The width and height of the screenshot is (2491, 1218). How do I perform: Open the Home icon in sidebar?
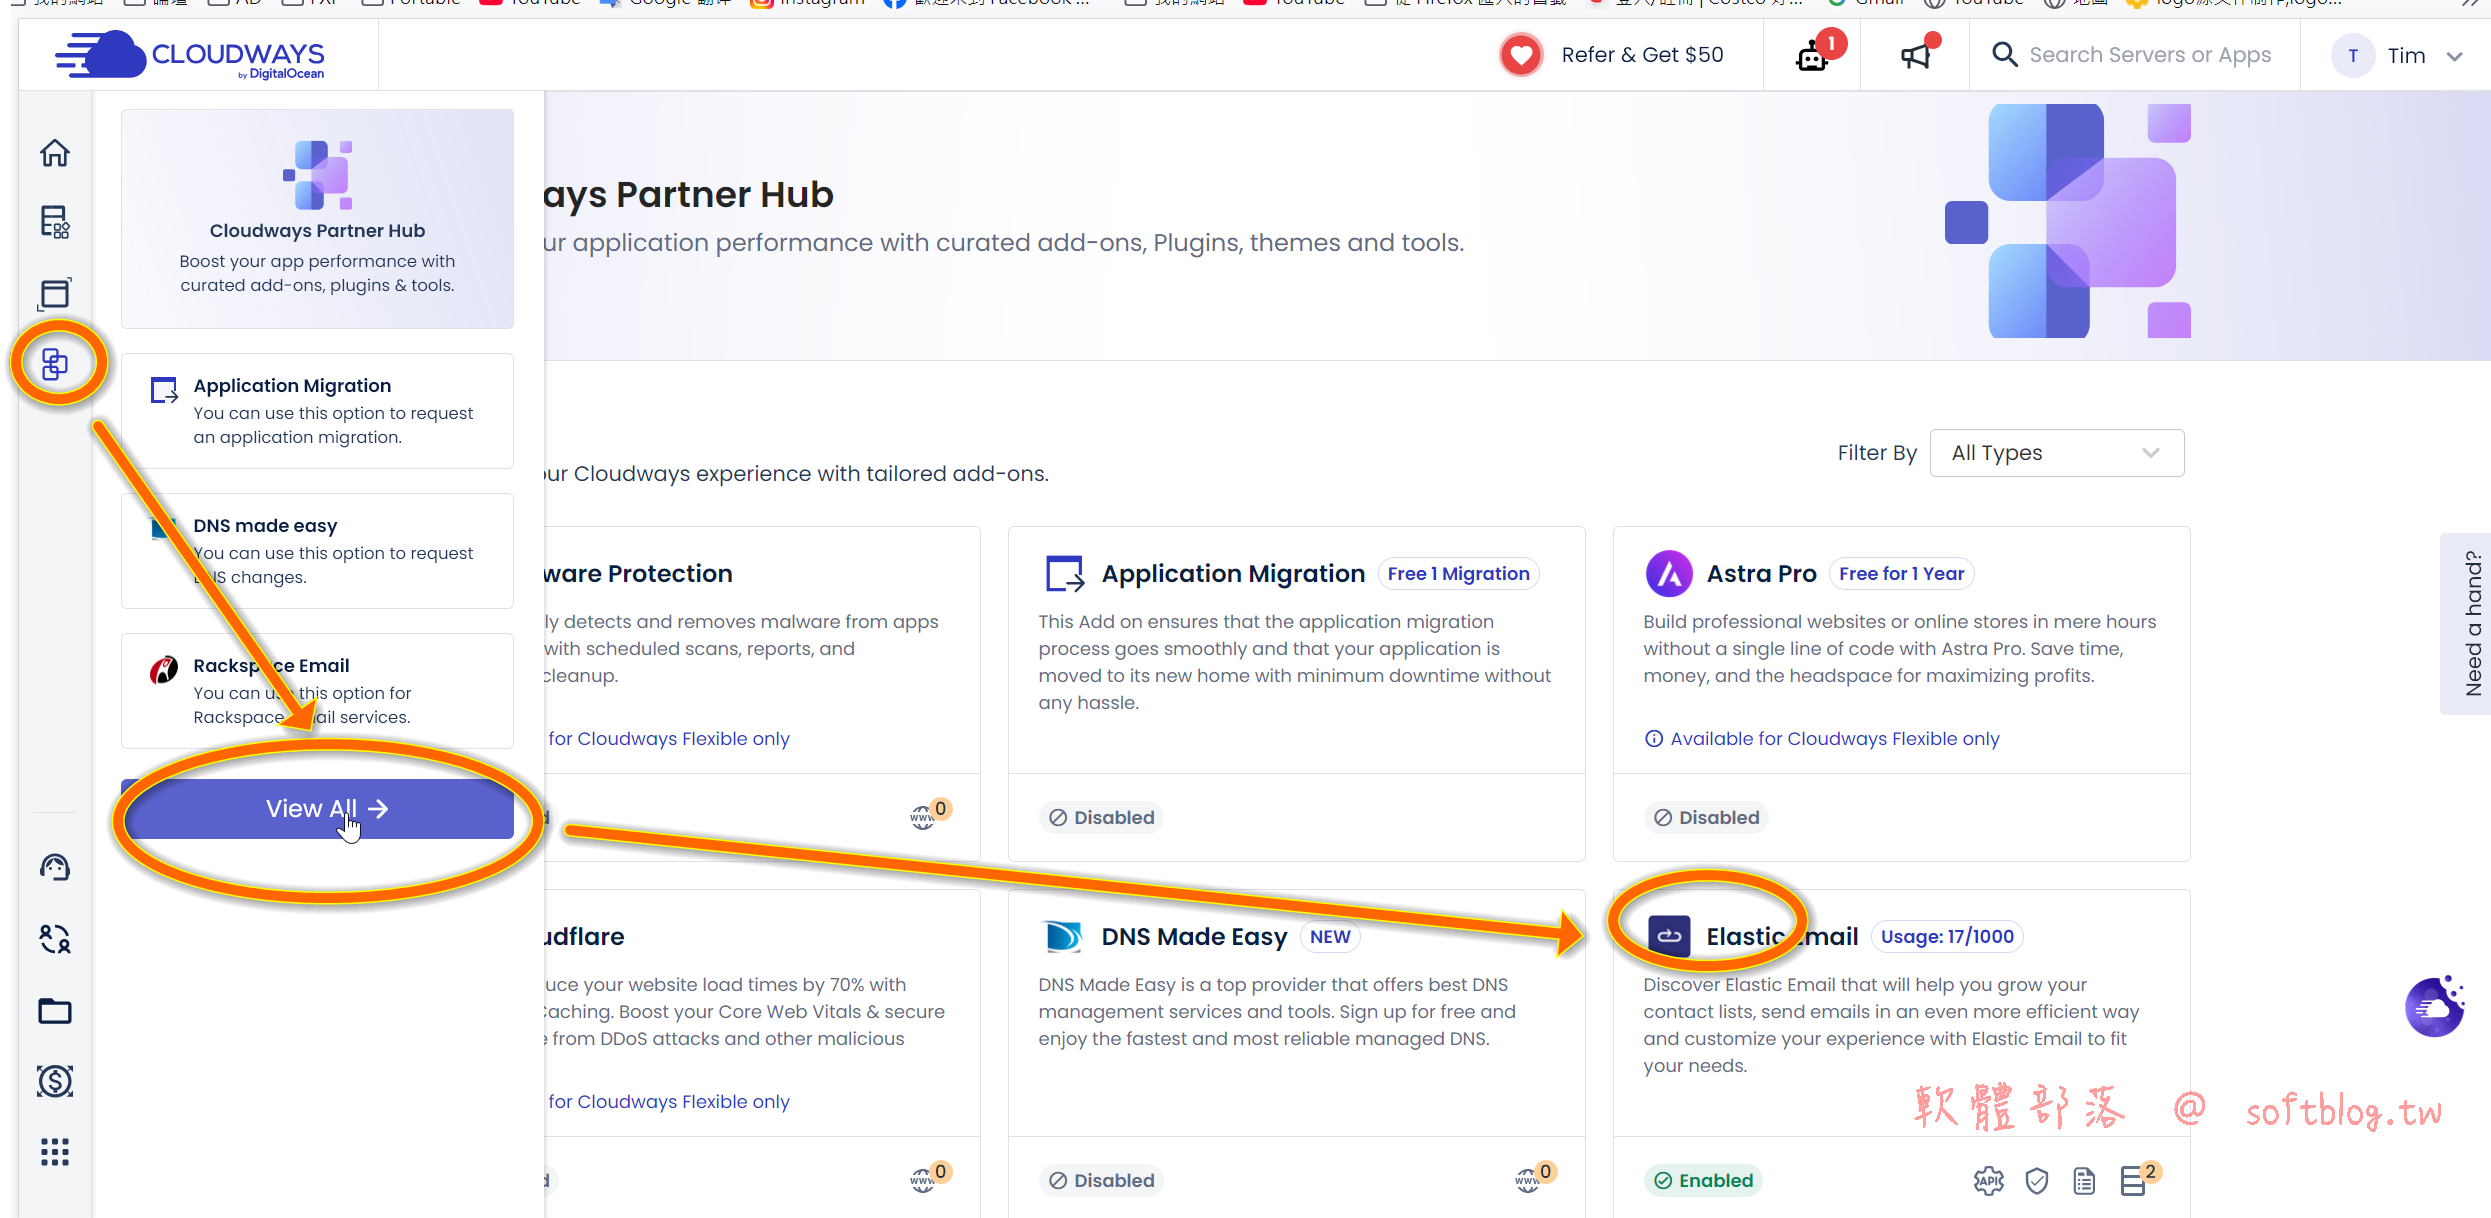click(55, 153)
